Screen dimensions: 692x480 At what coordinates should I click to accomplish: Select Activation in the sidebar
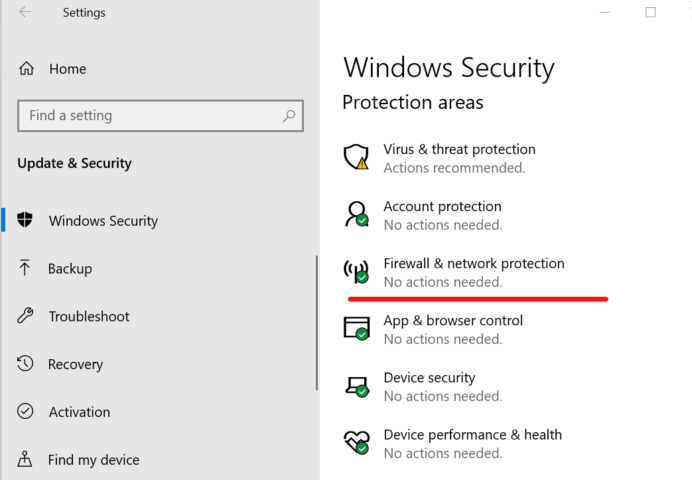click(x=79, y=412)
